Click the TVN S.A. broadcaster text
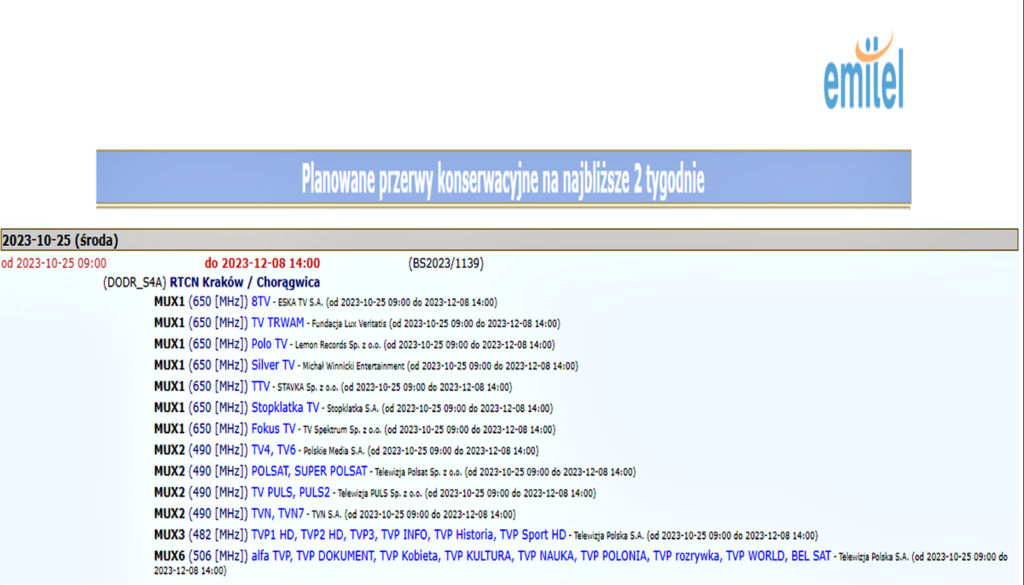Viewport: 1024px width, 585px height. click(x=327, y=515)
